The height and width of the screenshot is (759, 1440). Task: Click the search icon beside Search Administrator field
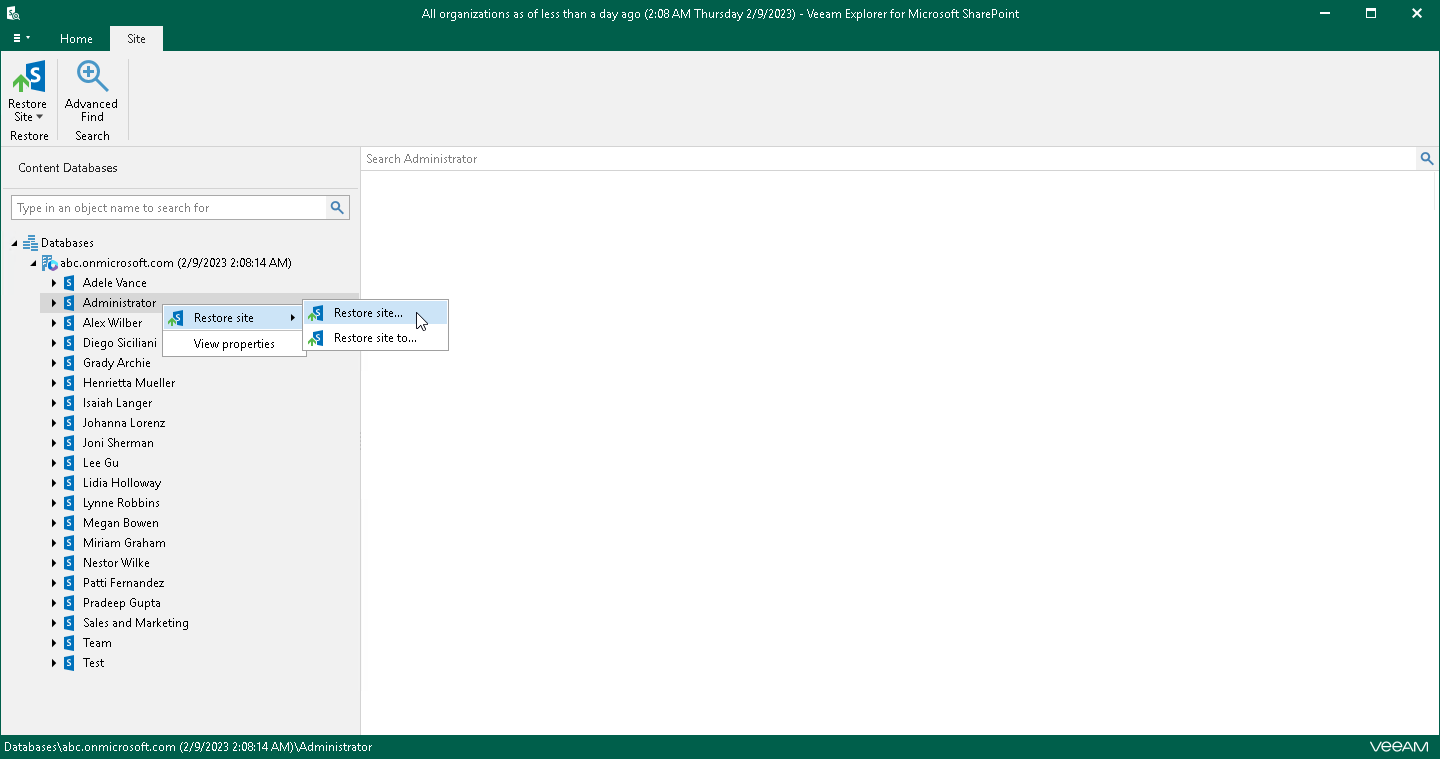click(1427, 158)
